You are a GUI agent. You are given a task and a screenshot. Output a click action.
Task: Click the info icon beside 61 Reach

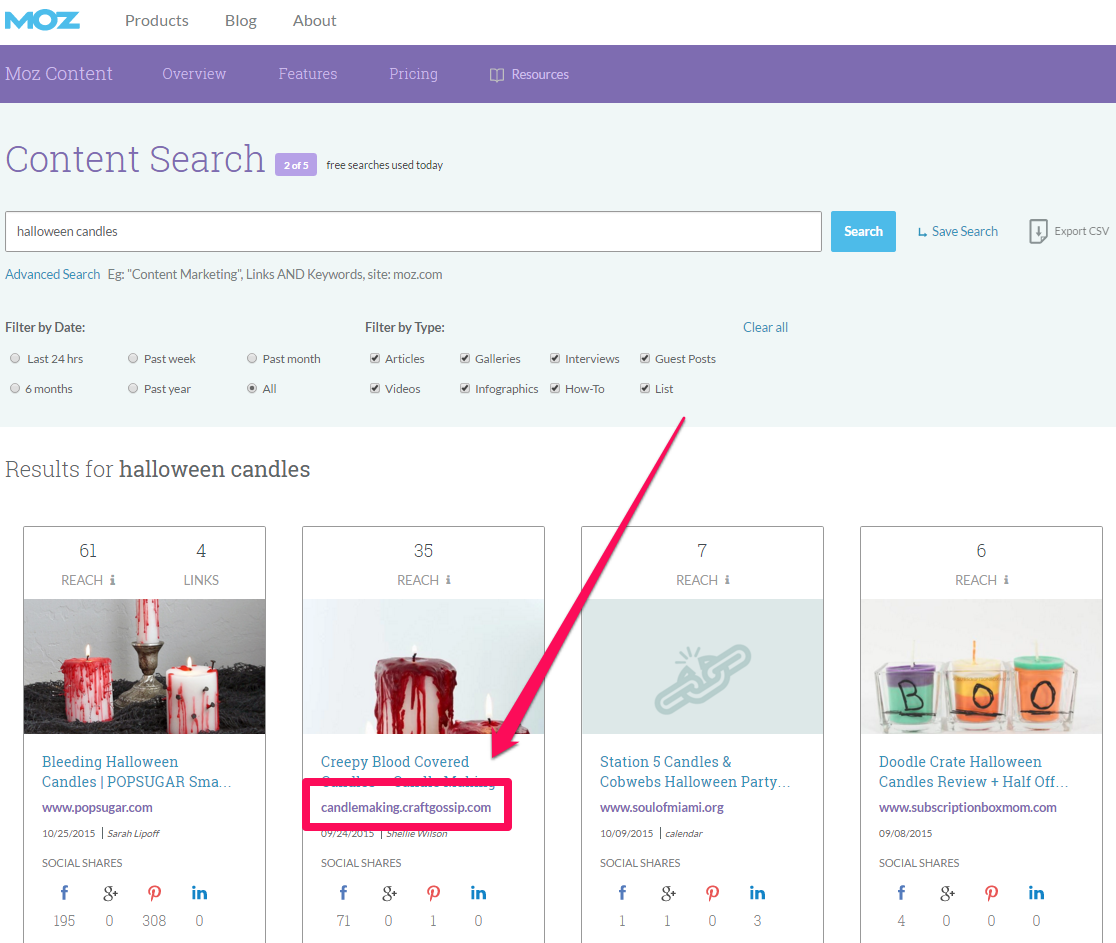click(x=112, y=580)
